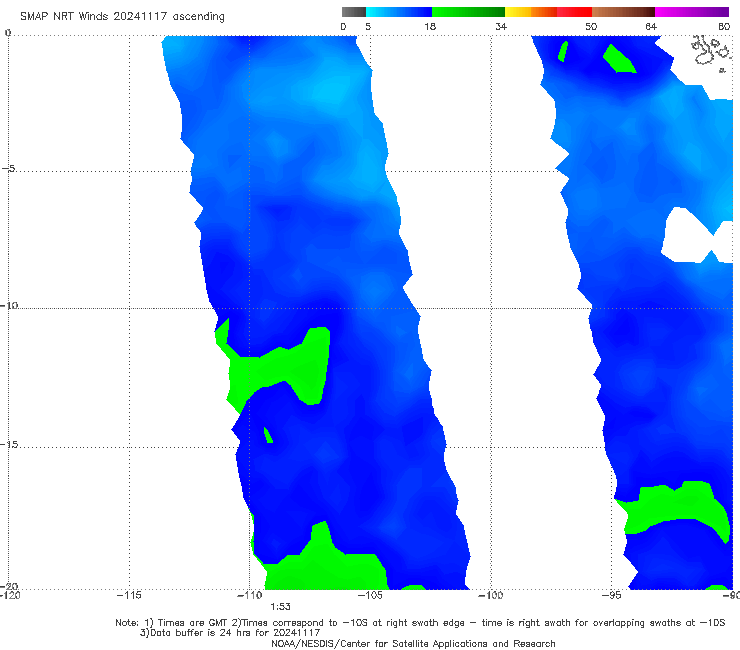Click the 'NOAA/NESDIS/Center for Satellite Applications' credit line
This screenshot has height=650, width=740.
click(x=413, y=644)
